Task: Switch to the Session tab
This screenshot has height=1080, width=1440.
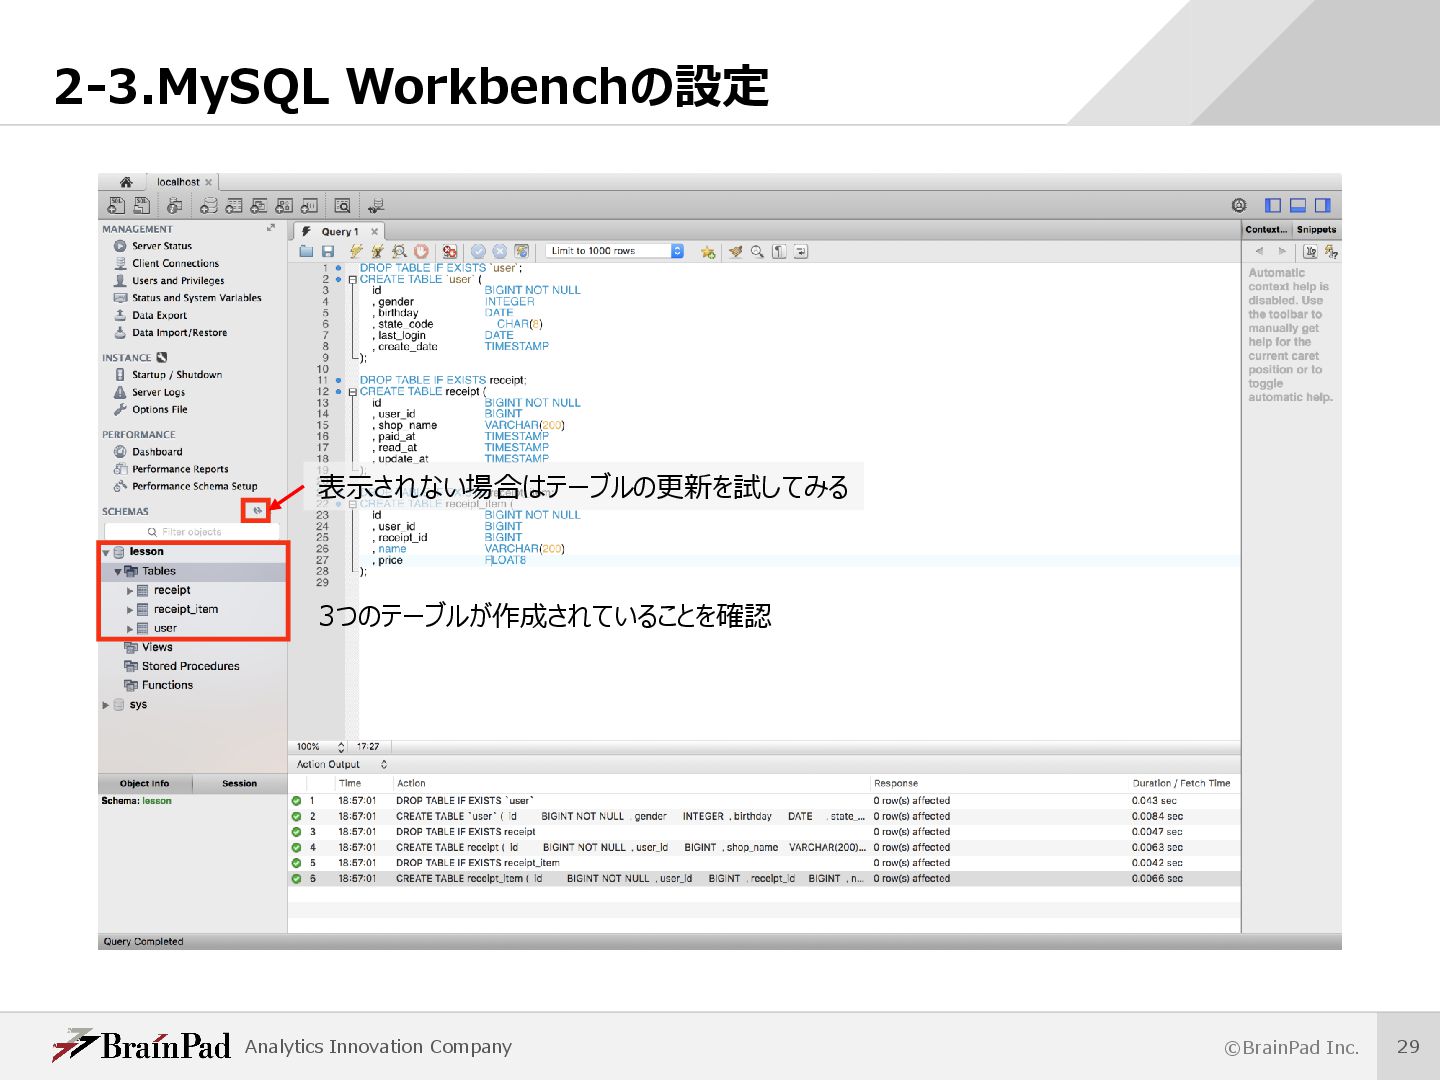Action: (240, 784)
